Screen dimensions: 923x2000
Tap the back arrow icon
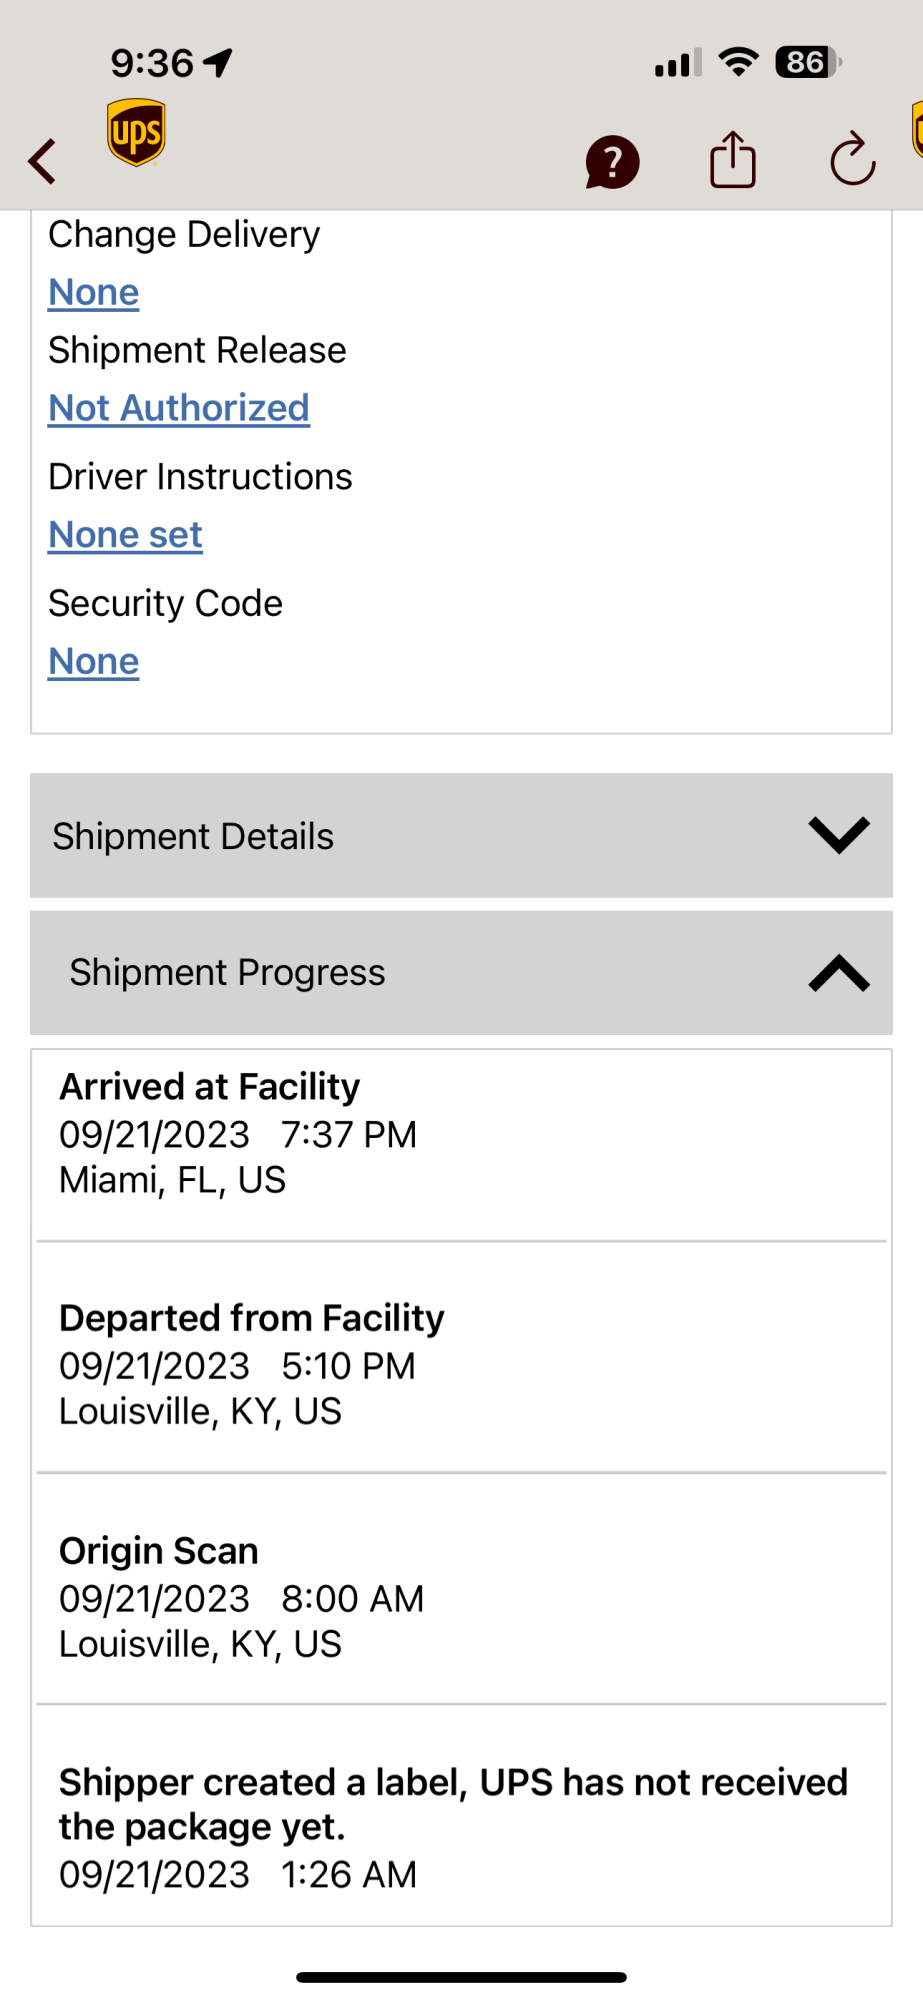point(42,161)
